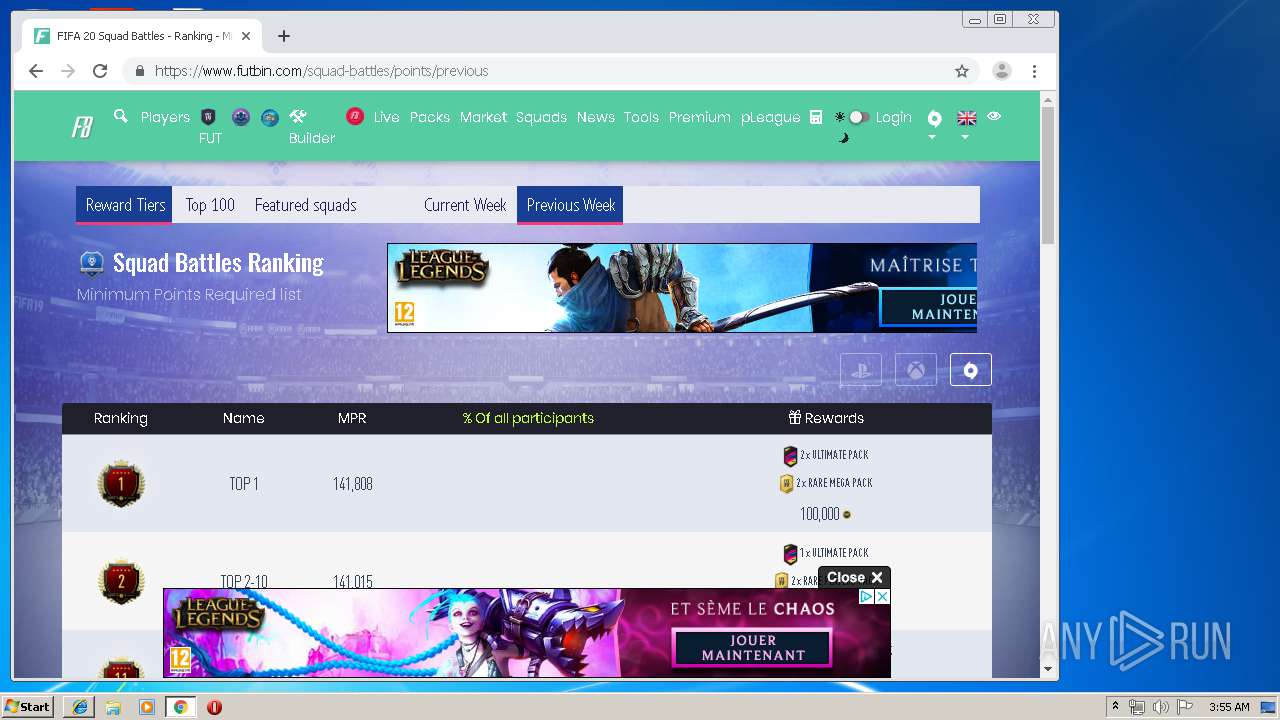This screenshot has height=720, width=1280.
Task: Go back in Chrome
Action: click(36, 71)
